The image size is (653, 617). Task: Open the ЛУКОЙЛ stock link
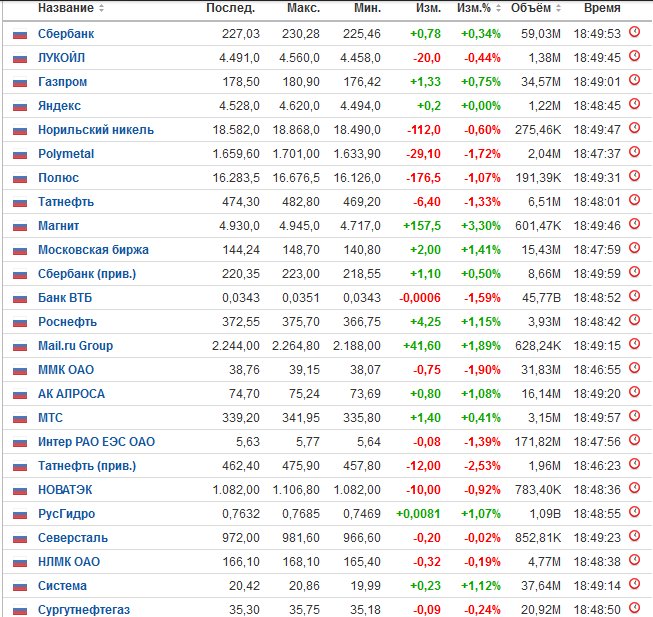coord(61,58)
